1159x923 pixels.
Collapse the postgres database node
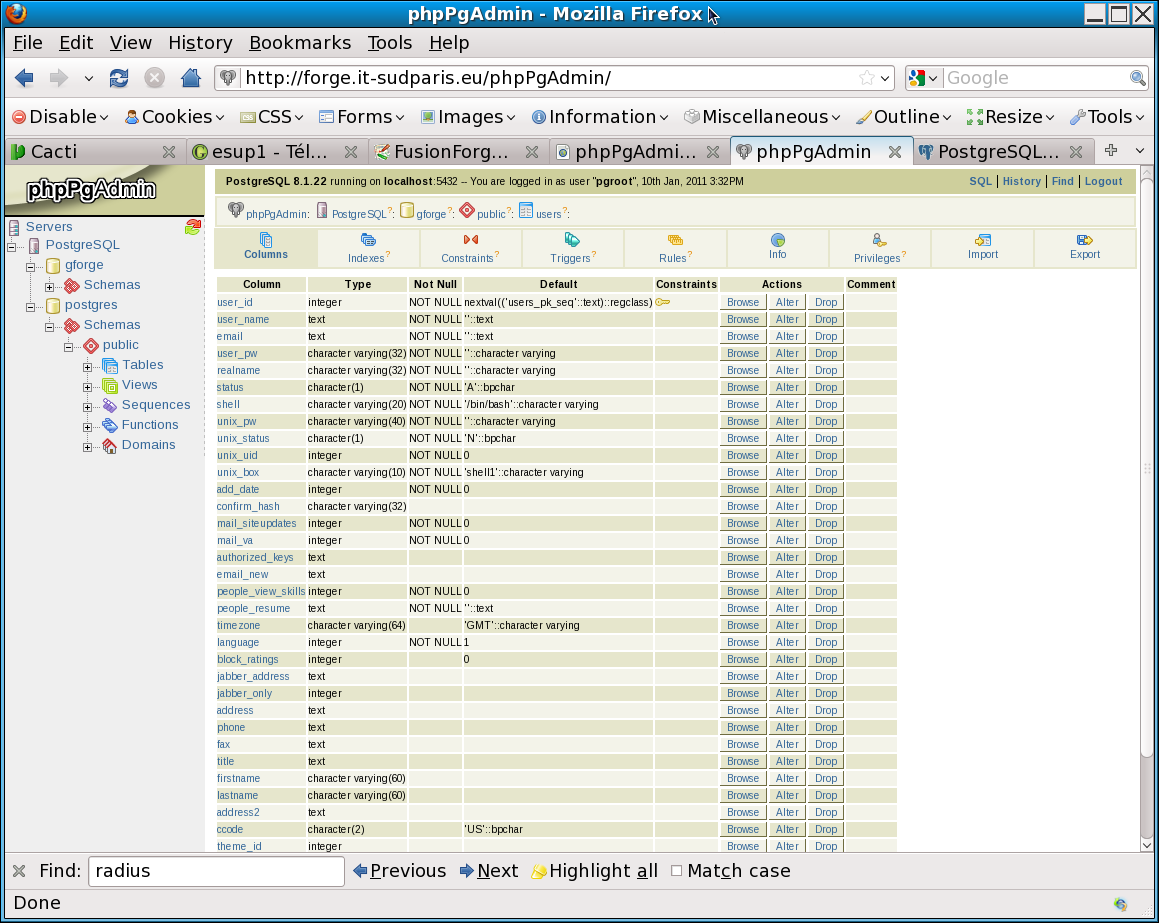click(31, 306)
